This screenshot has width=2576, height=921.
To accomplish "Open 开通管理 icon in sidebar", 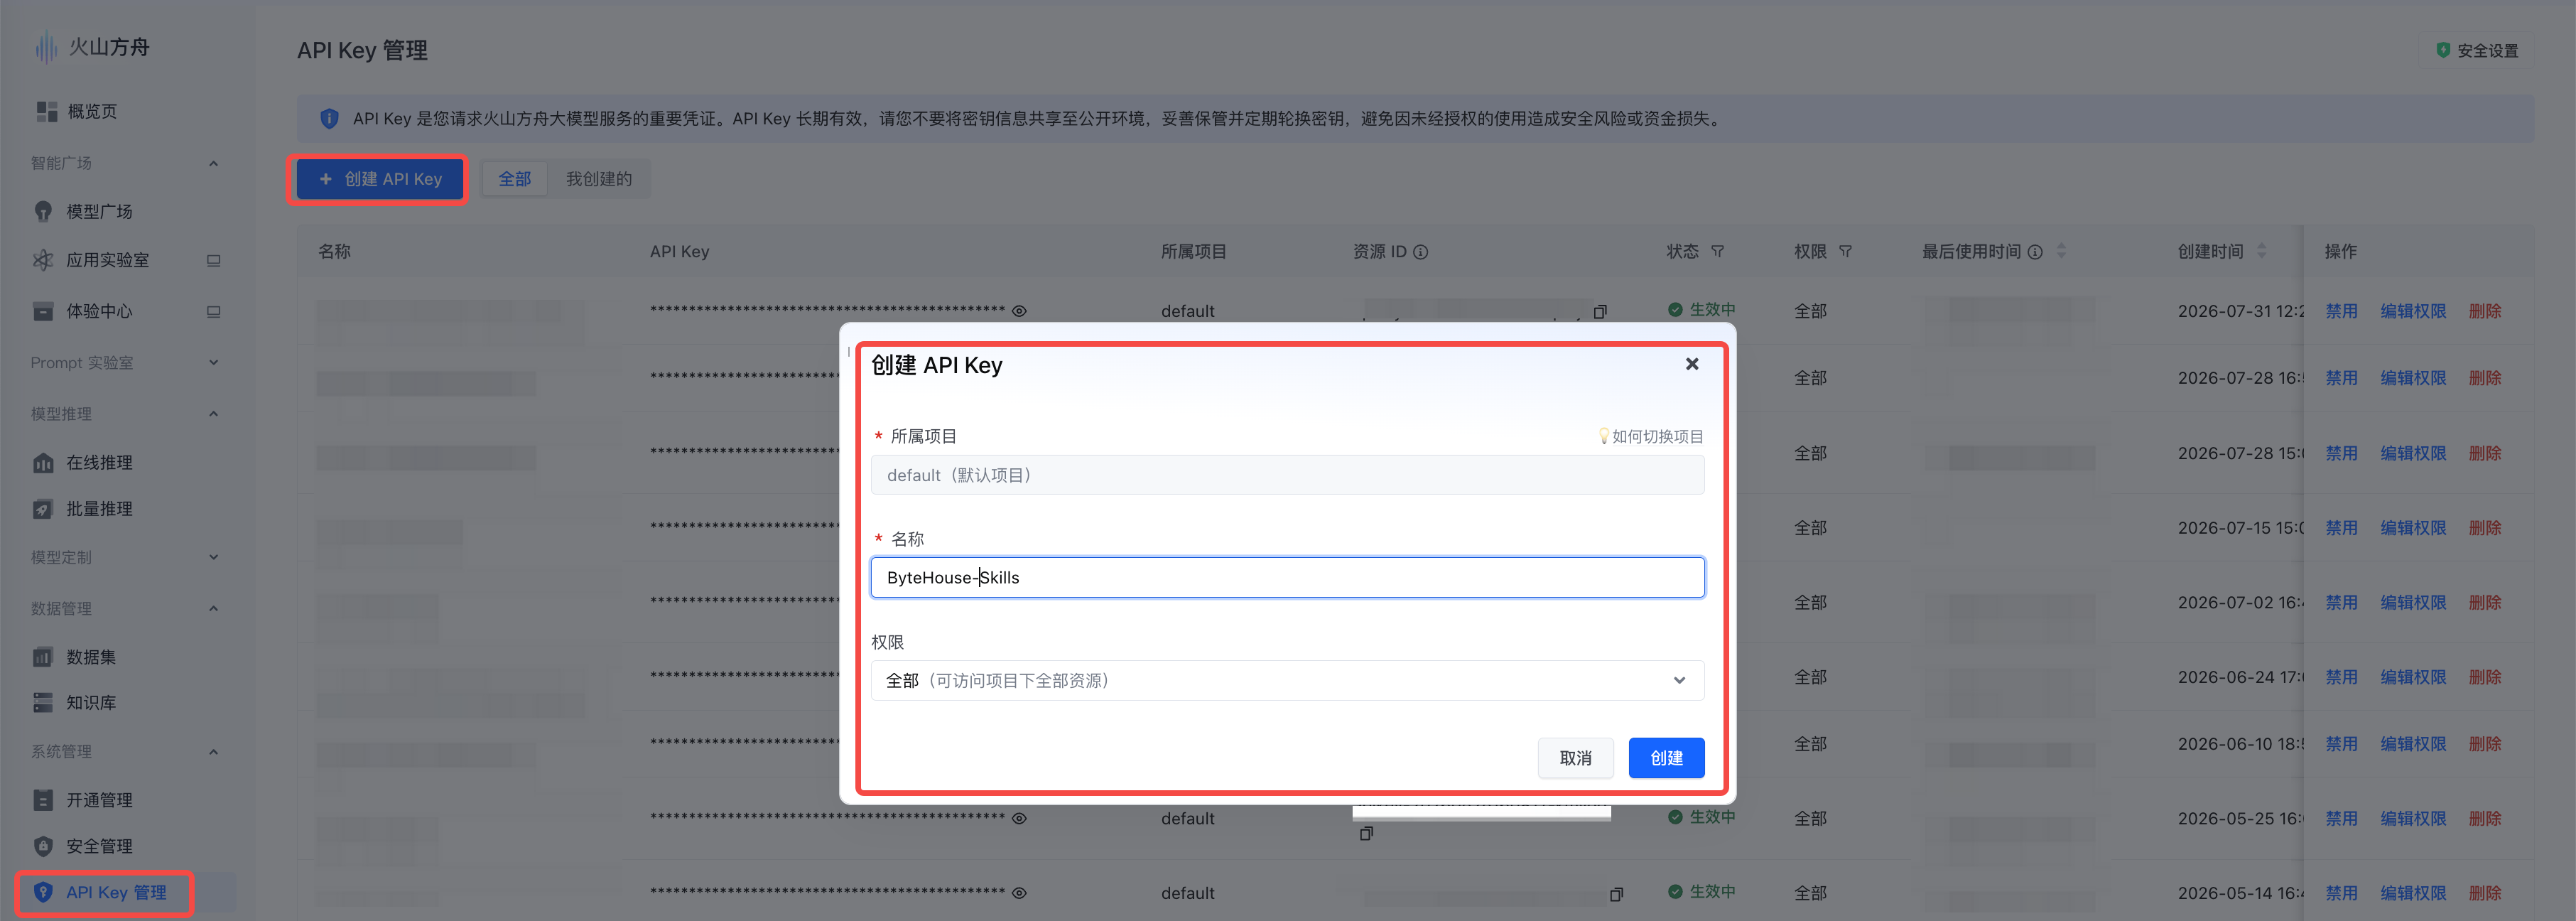I will point(43,800).
